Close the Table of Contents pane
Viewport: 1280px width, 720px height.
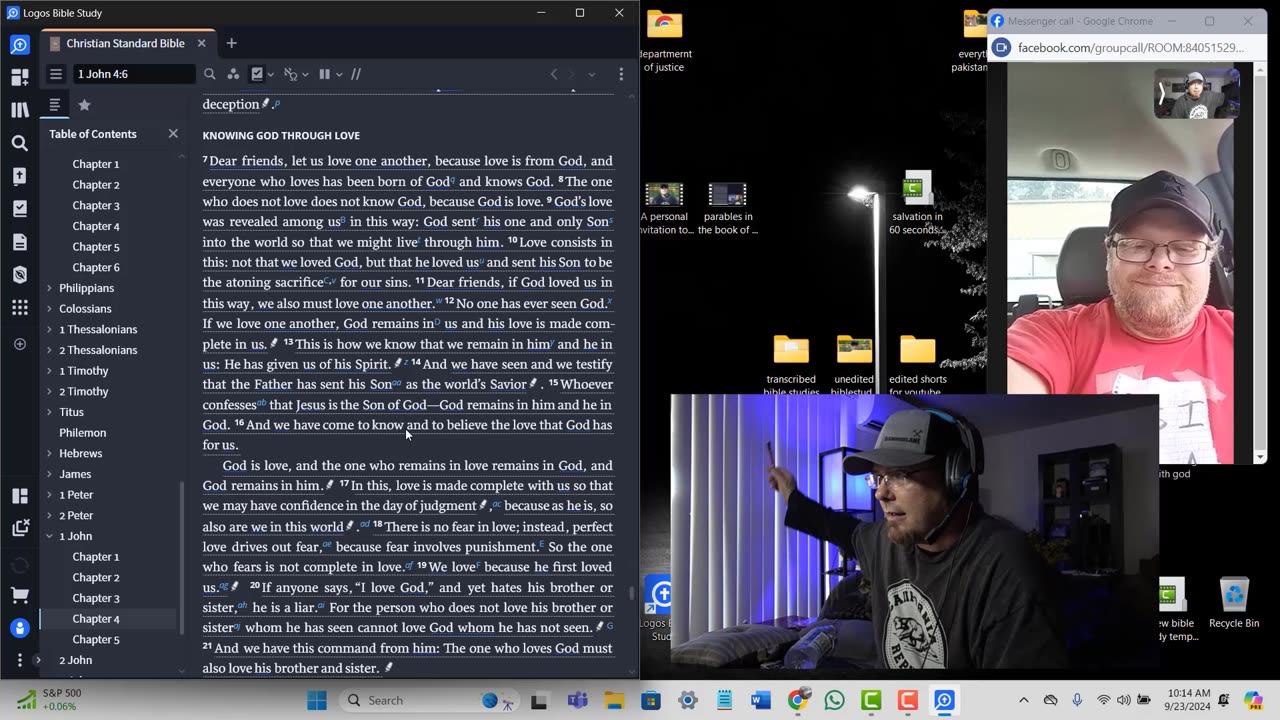pos(173,134)
